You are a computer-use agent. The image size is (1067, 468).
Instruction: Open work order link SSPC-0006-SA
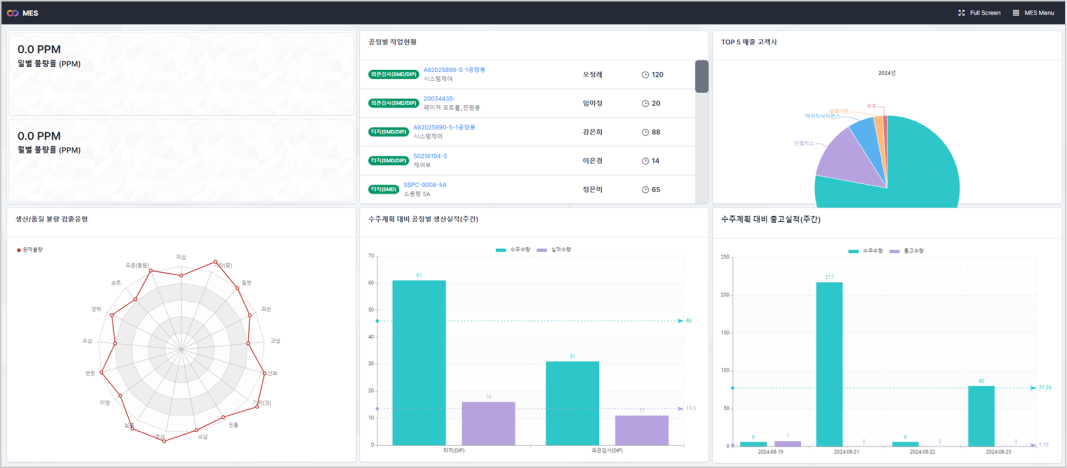[425, 185]
